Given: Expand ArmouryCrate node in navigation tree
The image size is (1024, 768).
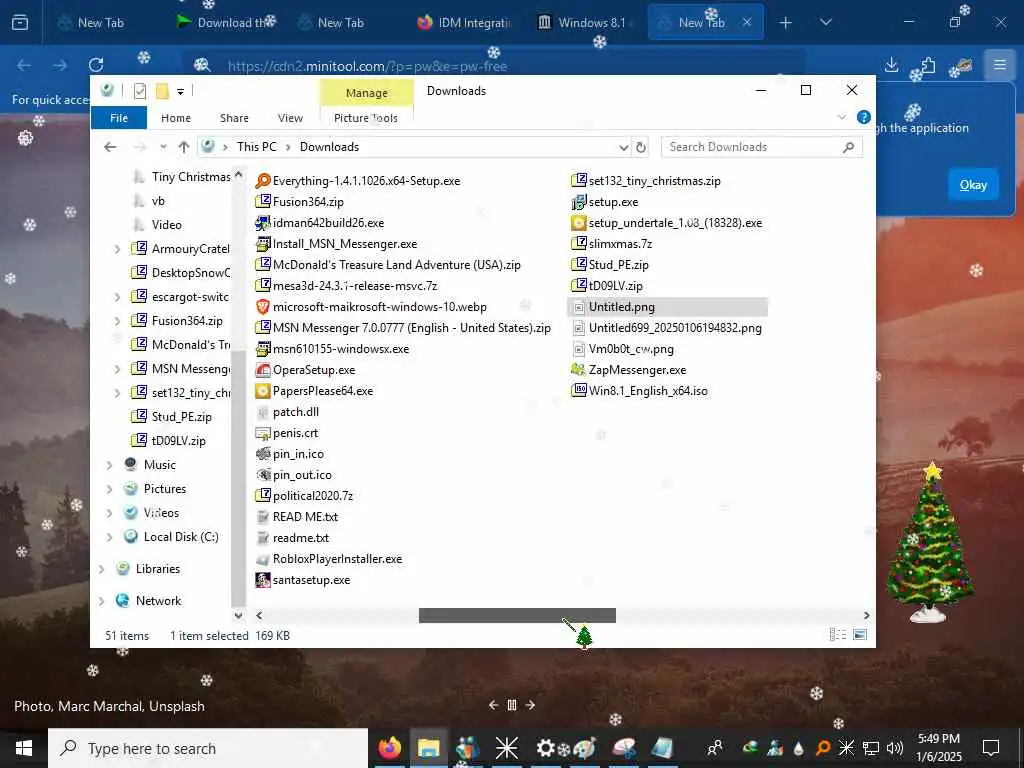Looking at the screenshot, I should pyautogui.click(x=117, y=249).
